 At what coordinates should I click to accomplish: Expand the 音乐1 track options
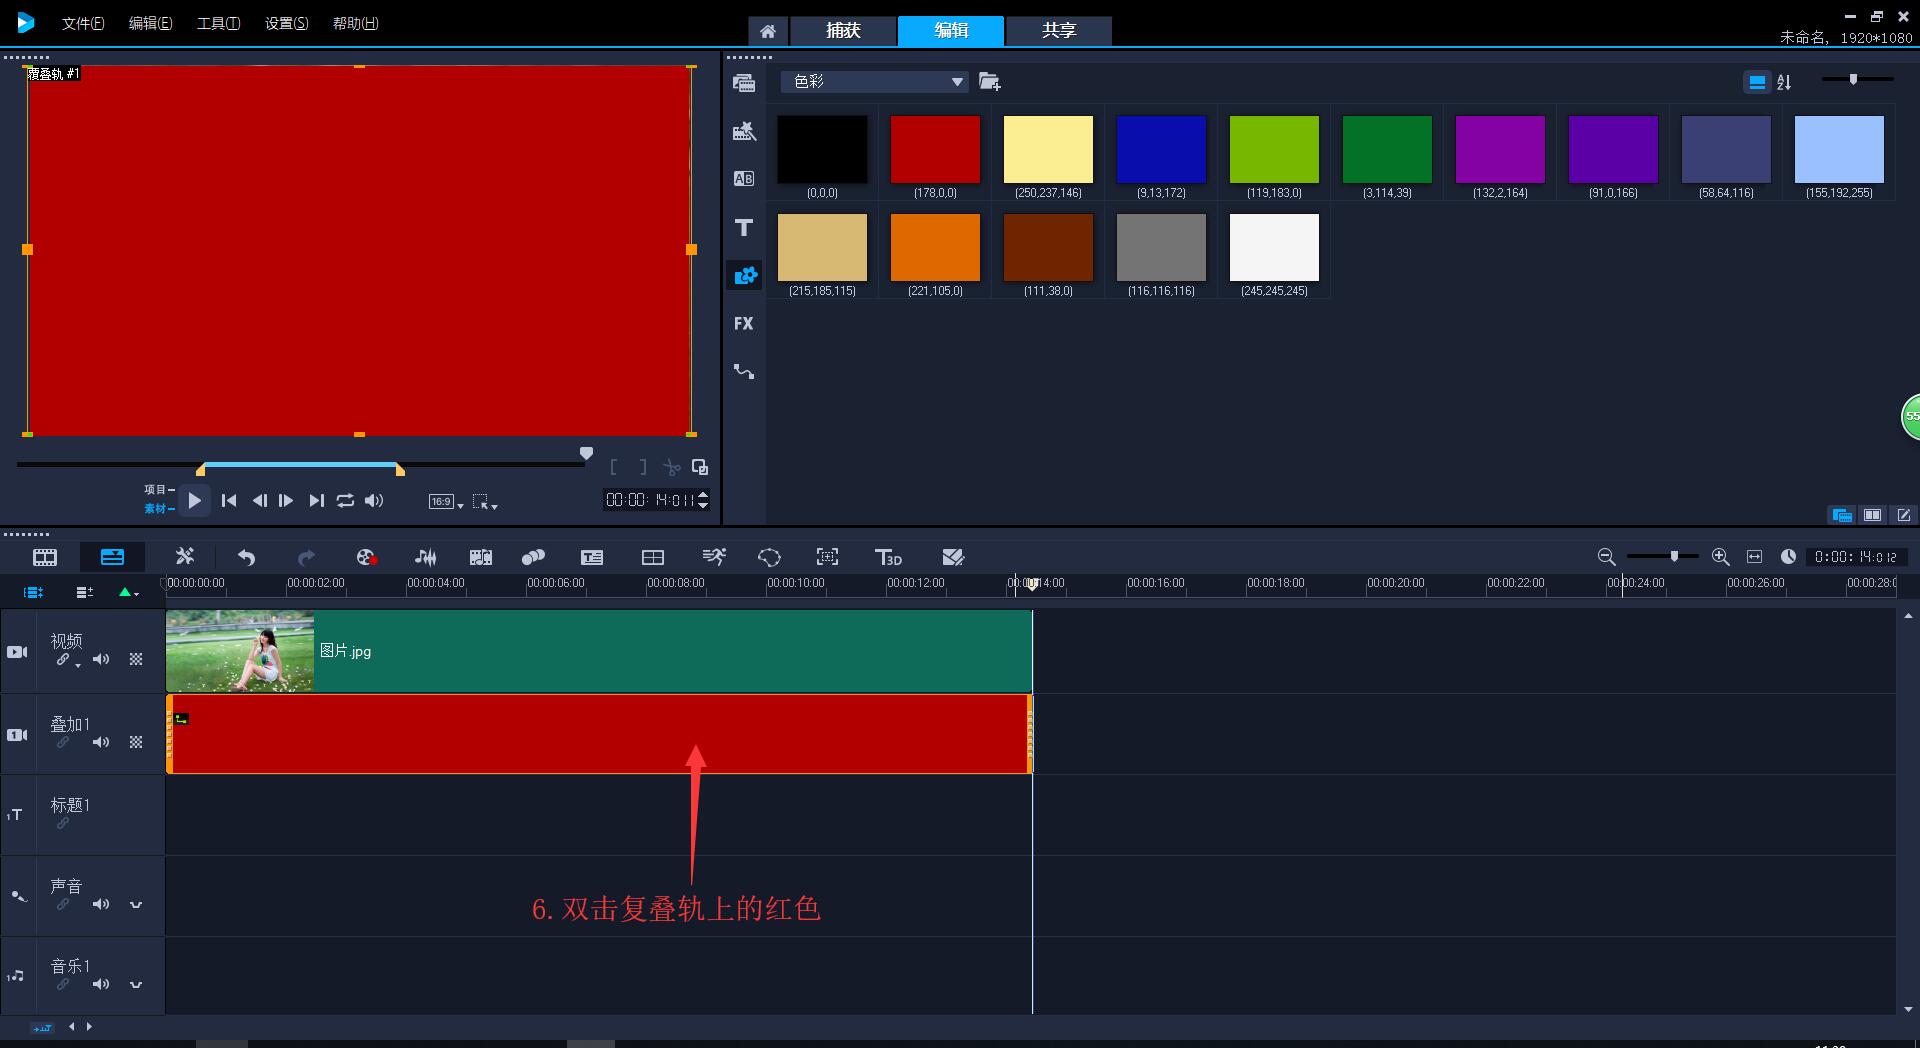(x=136, y=985)
